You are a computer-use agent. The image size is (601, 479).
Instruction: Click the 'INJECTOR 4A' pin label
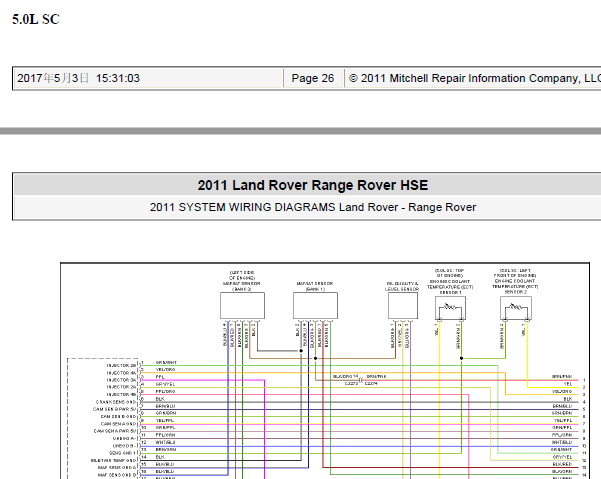(x=121, y=373)
